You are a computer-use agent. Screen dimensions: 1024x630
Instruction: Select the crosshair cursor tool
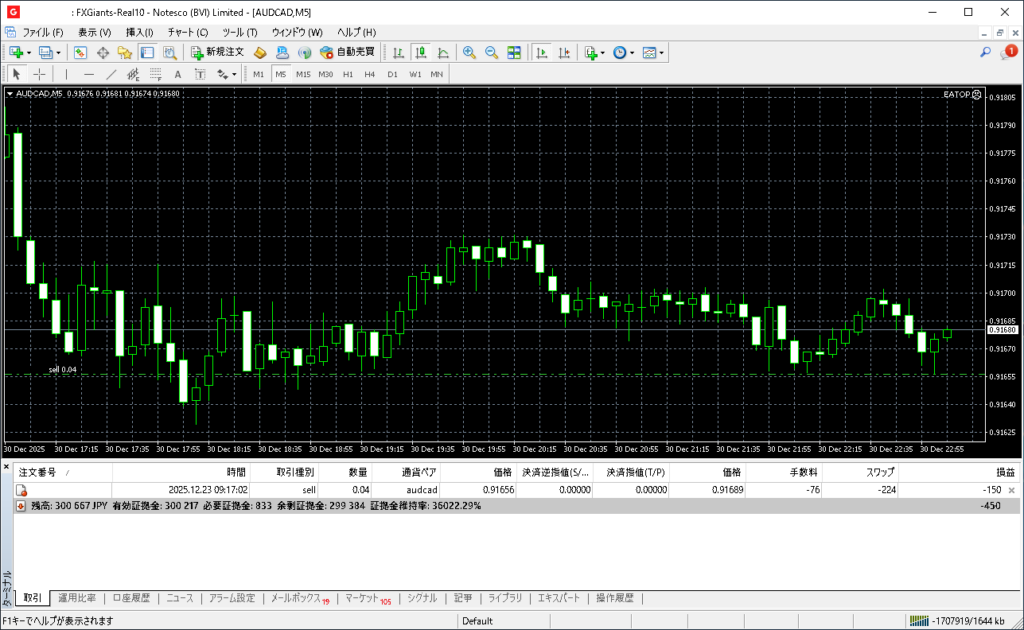40,74
